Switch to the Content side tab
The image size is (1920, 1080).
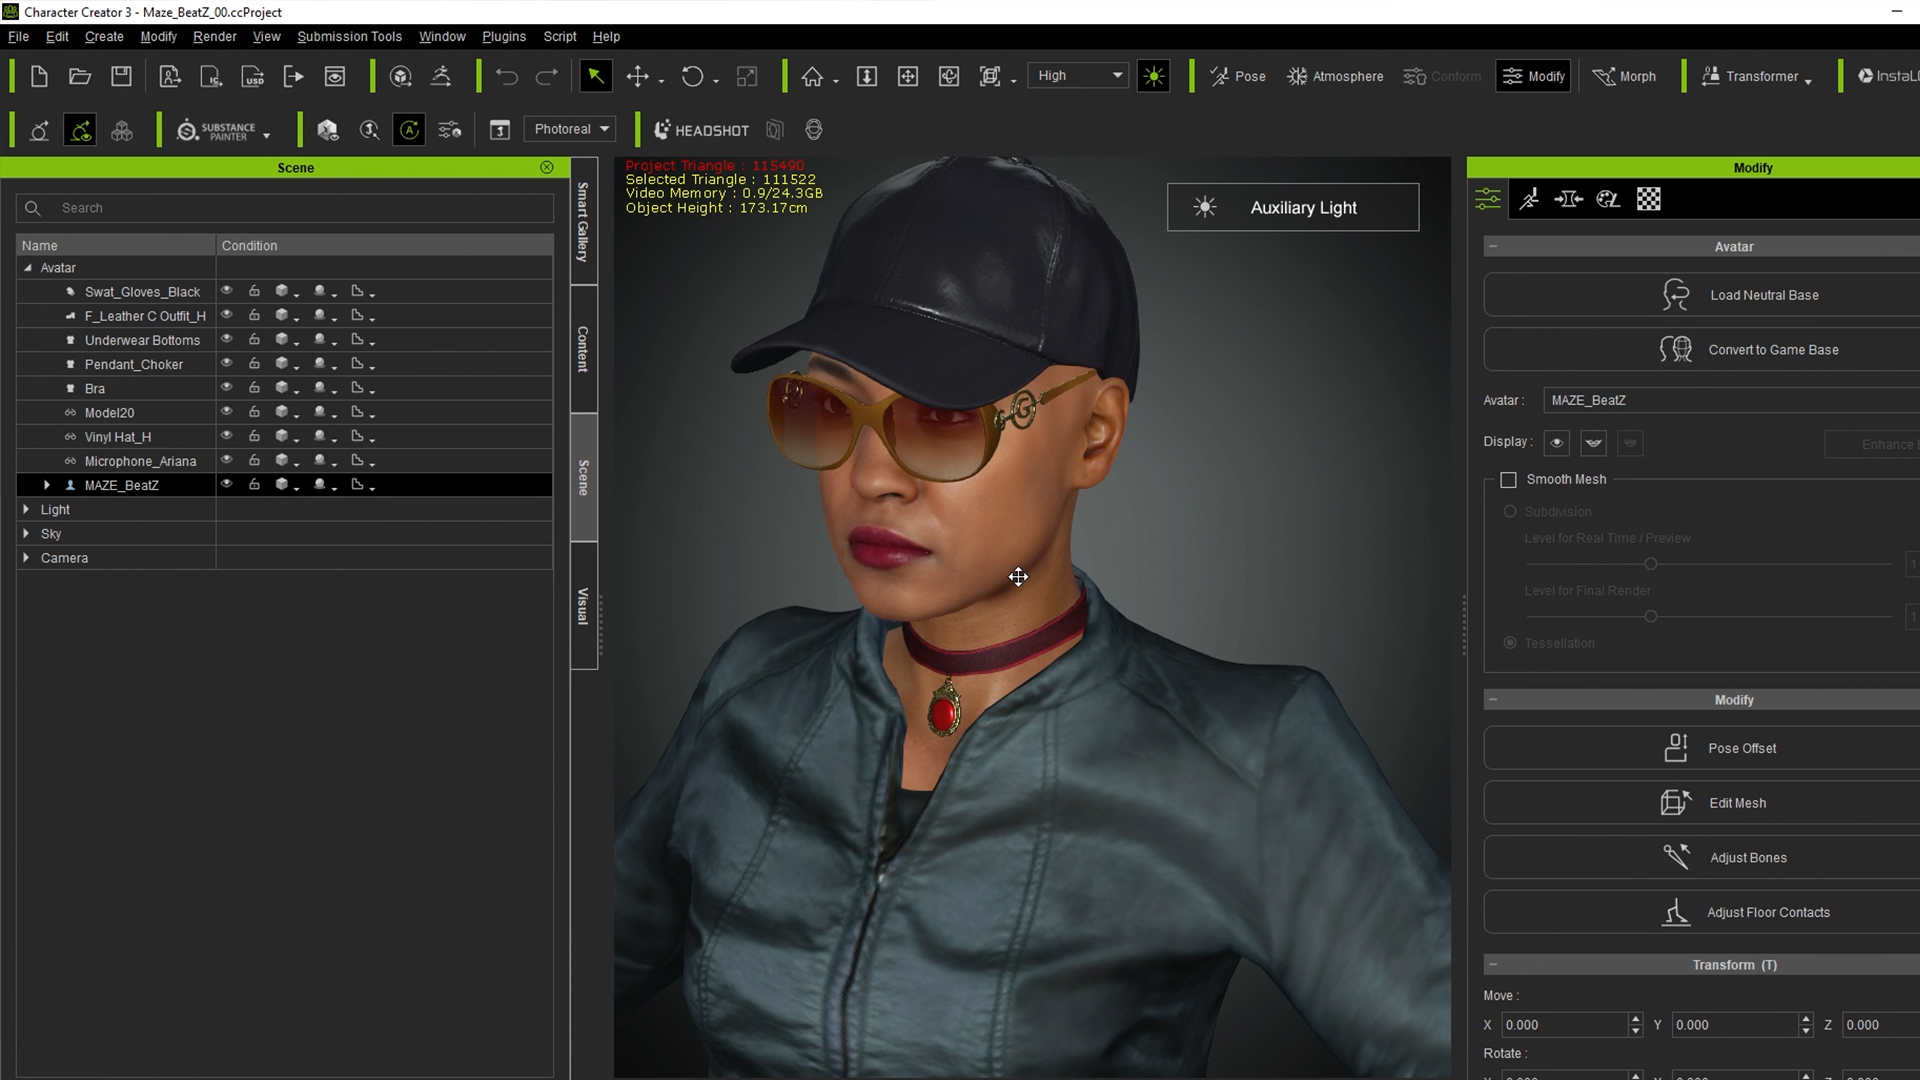583,349
